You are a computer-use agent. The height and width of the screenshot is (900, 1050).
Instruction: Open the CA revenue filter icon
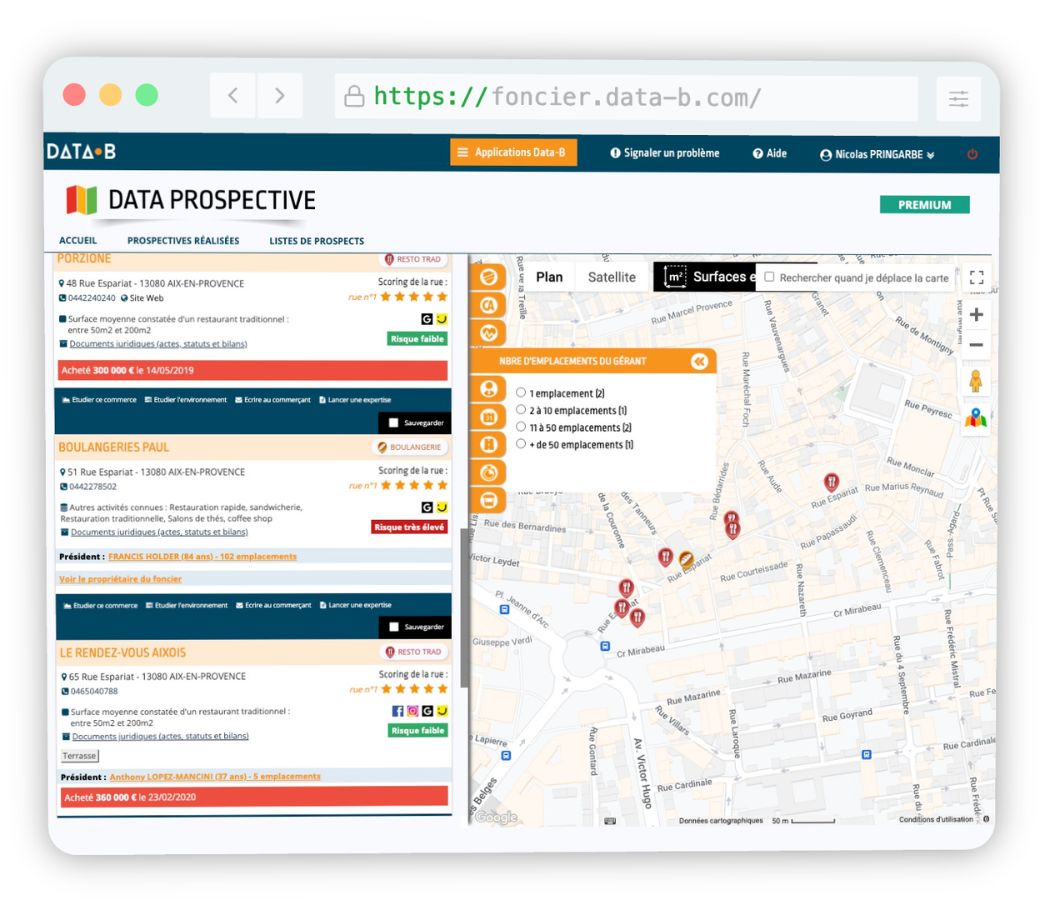(x=489, y=305)
